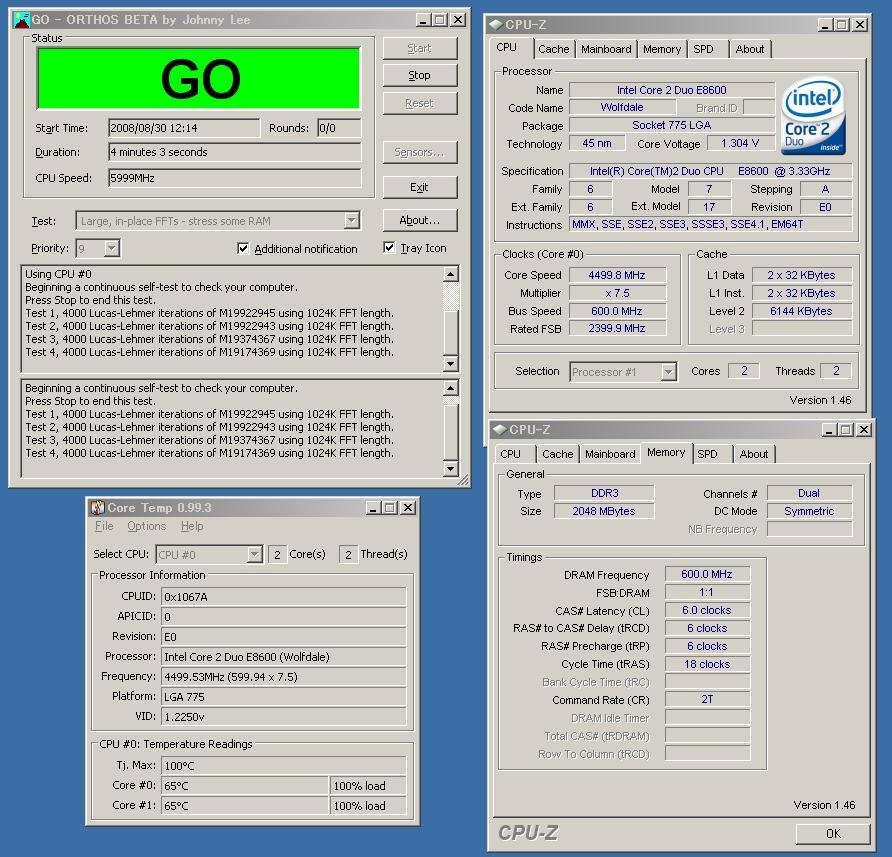Screen dimensions: 892x857
Task: Expand the Priority dropdown
Action: (111, 248)
